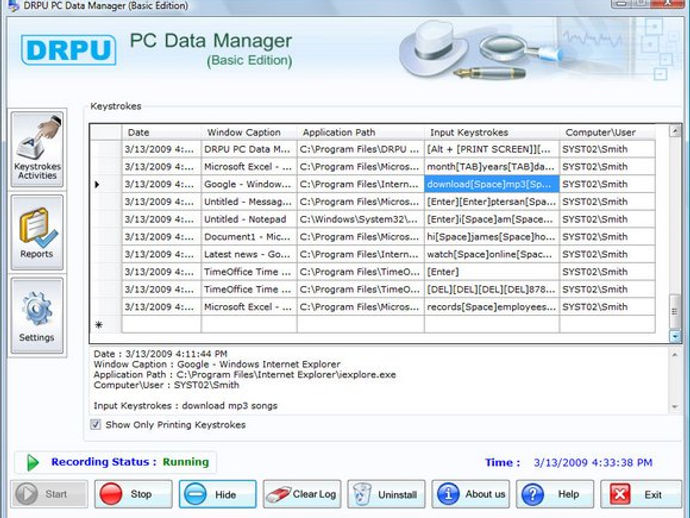Toggle Show Only Printing Keystrokes checkbox
This screenshot has height=518, width=690.
pos(95,425)
